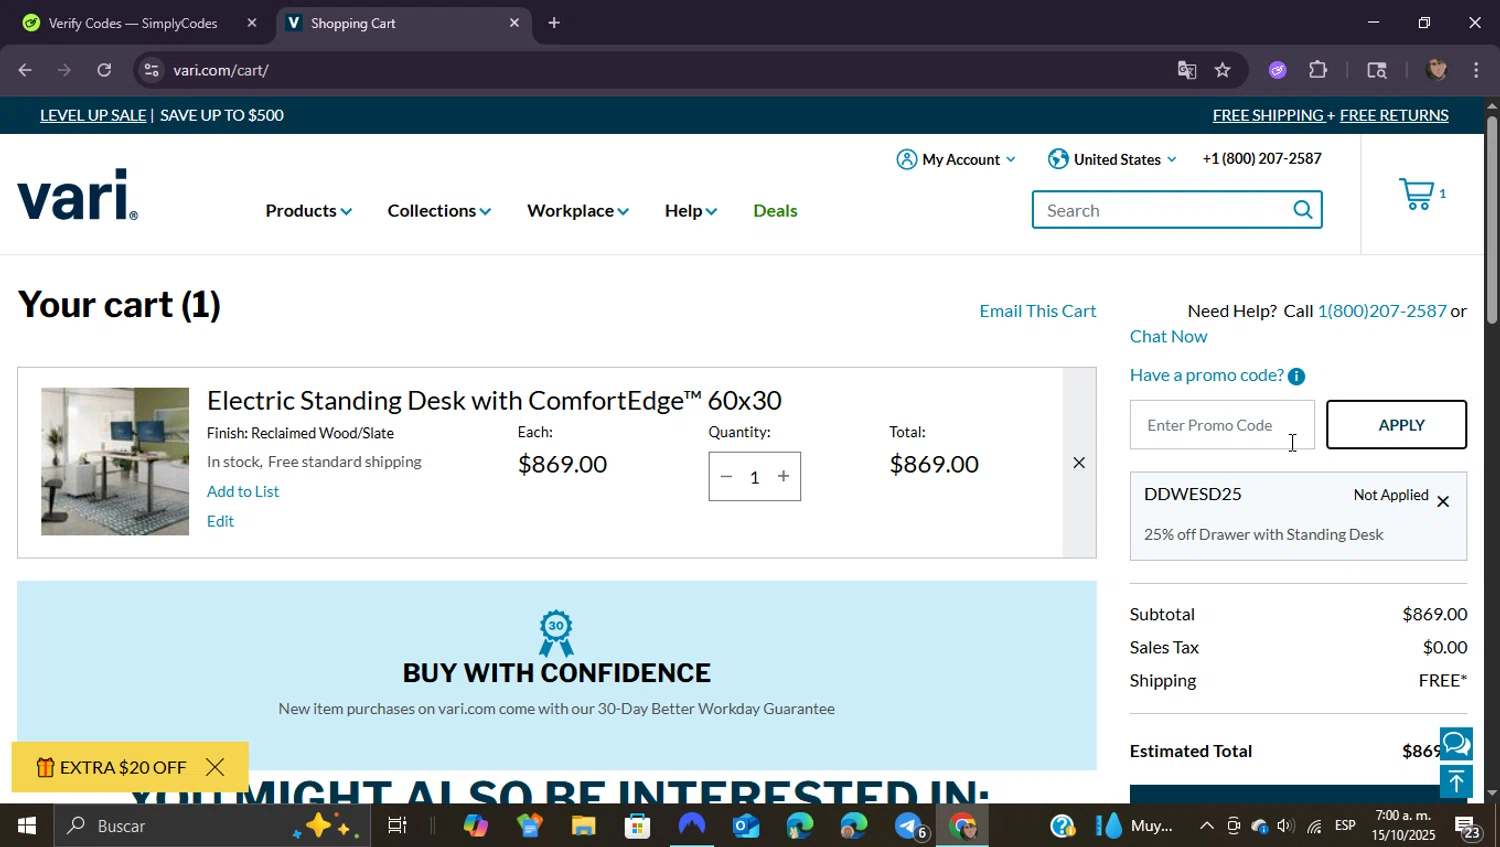Open the standing desk product thumbnail
Viewport: 1500px width, 847px height.
[115, 461]
